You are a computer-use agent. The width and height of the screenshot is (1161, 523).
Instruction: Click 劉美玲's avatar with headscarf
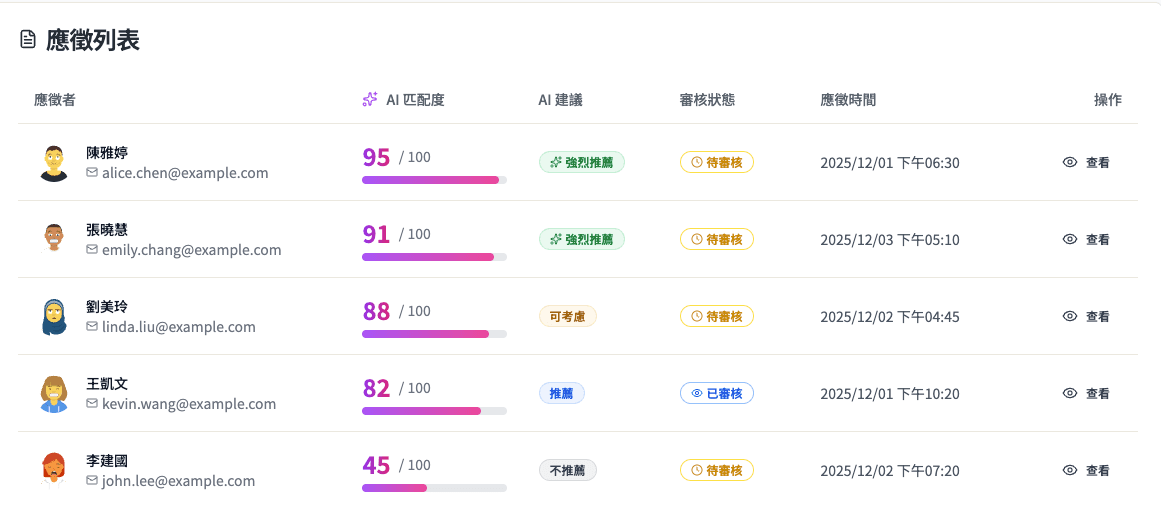tap(54, 316)
